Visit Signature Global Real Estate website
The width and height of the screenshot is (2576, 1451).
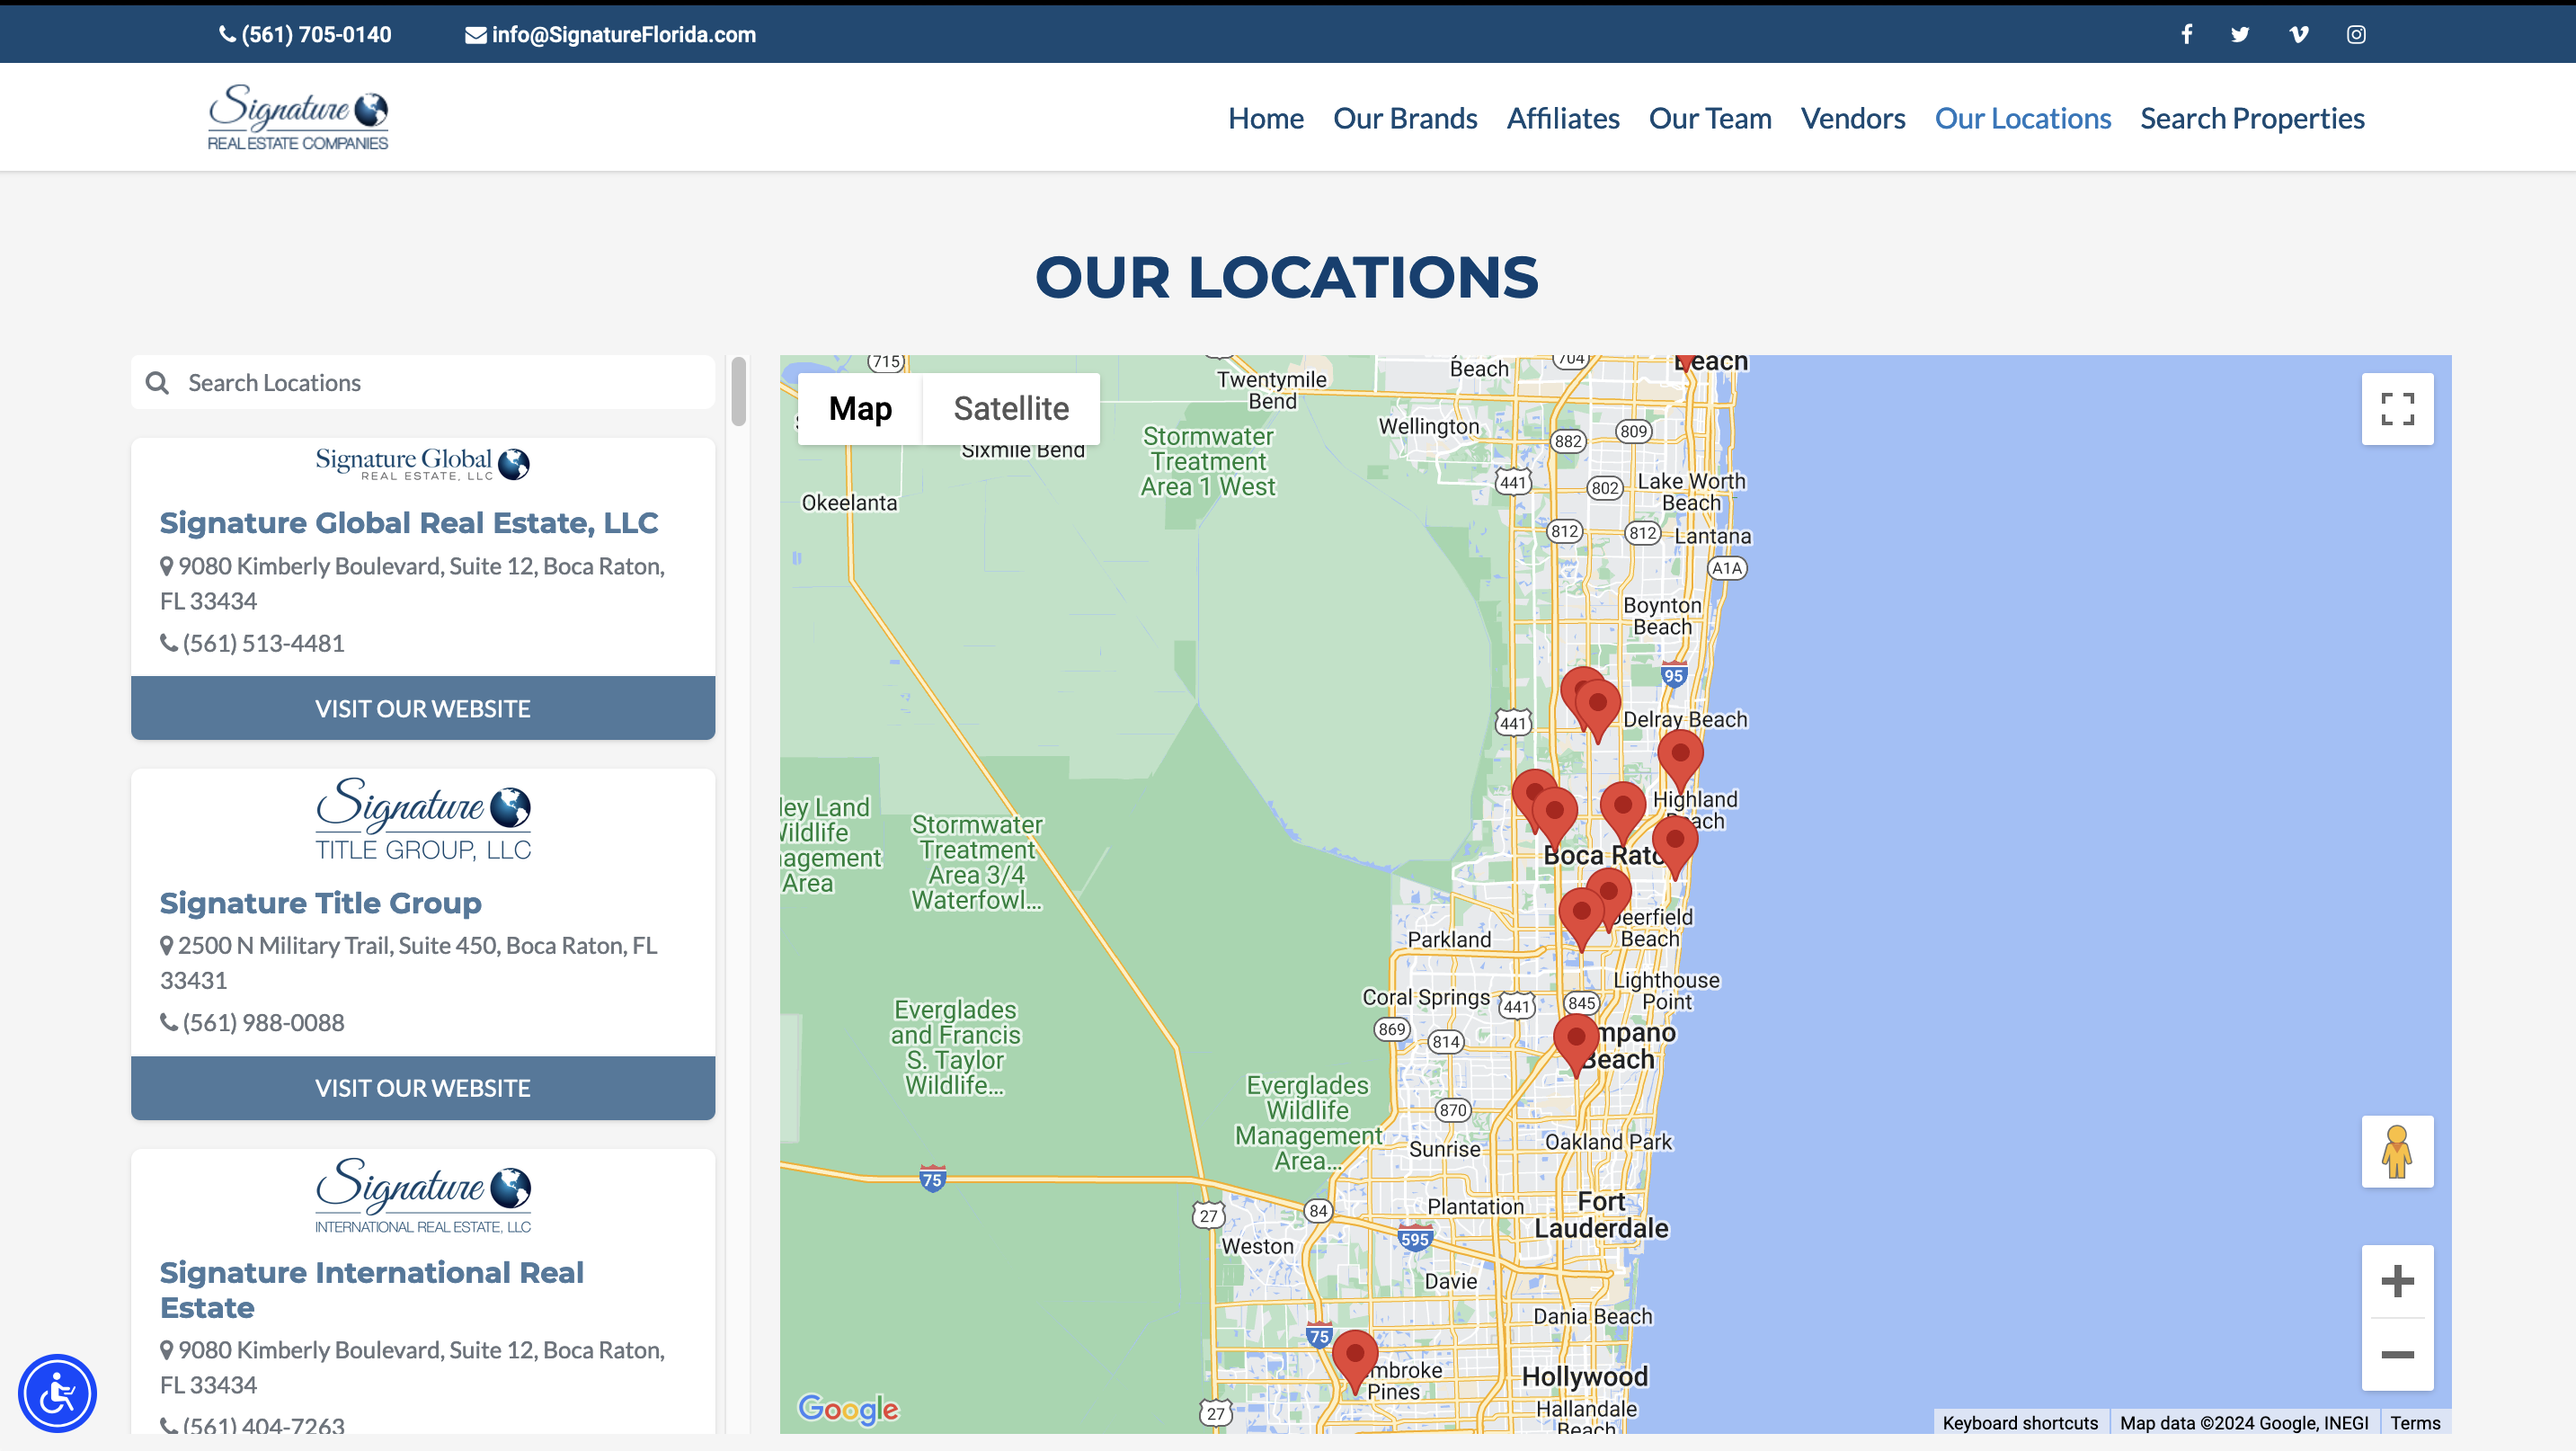(x=422, y=708)
